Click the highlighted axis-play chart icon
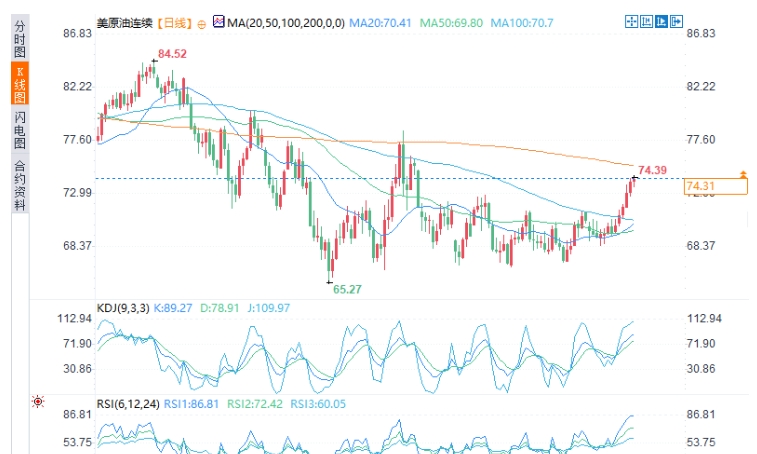The image size is (757, 454). pyautogui.click(x=661, y=21)
